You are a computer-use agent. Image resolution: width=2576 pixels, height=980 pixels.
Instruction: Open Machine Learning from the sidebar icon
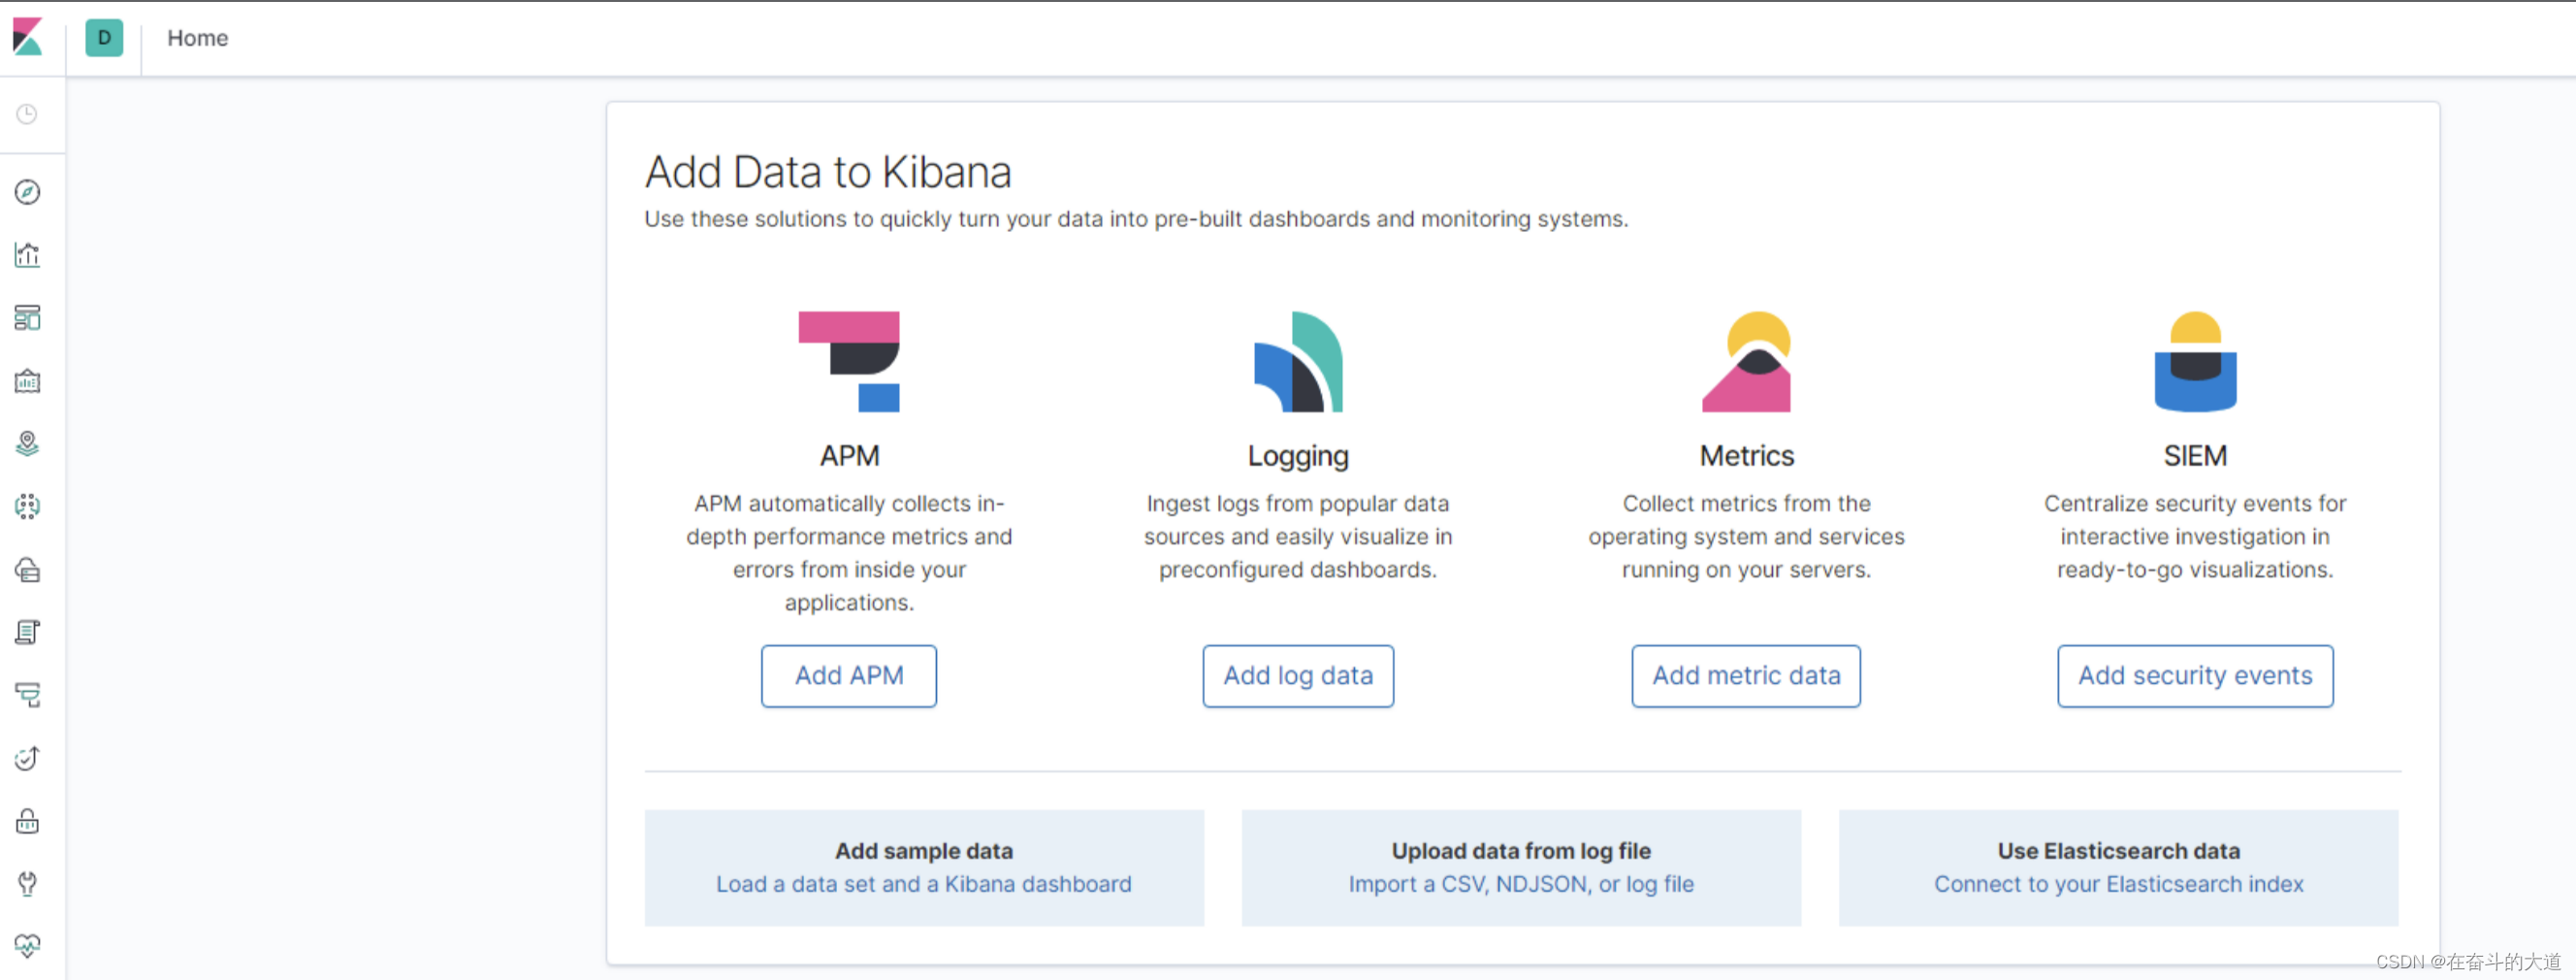pyautogui.click(x=27, y=507)
